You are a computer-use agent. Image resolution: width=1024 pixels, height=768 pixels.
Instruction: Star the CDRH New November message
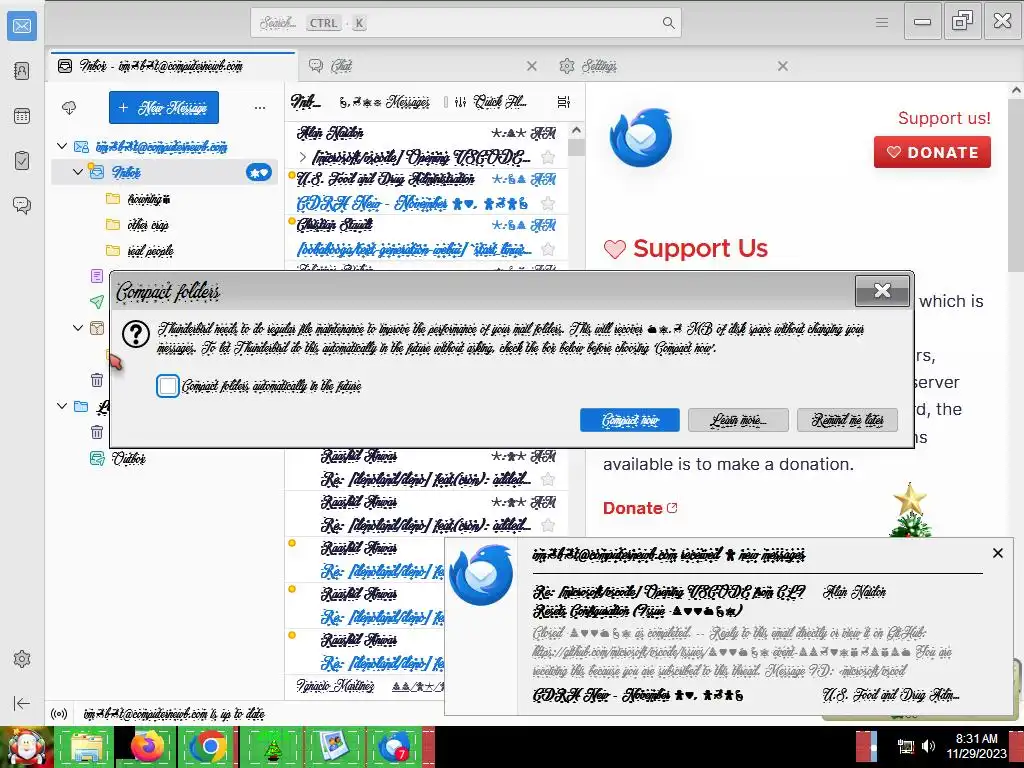548,204
